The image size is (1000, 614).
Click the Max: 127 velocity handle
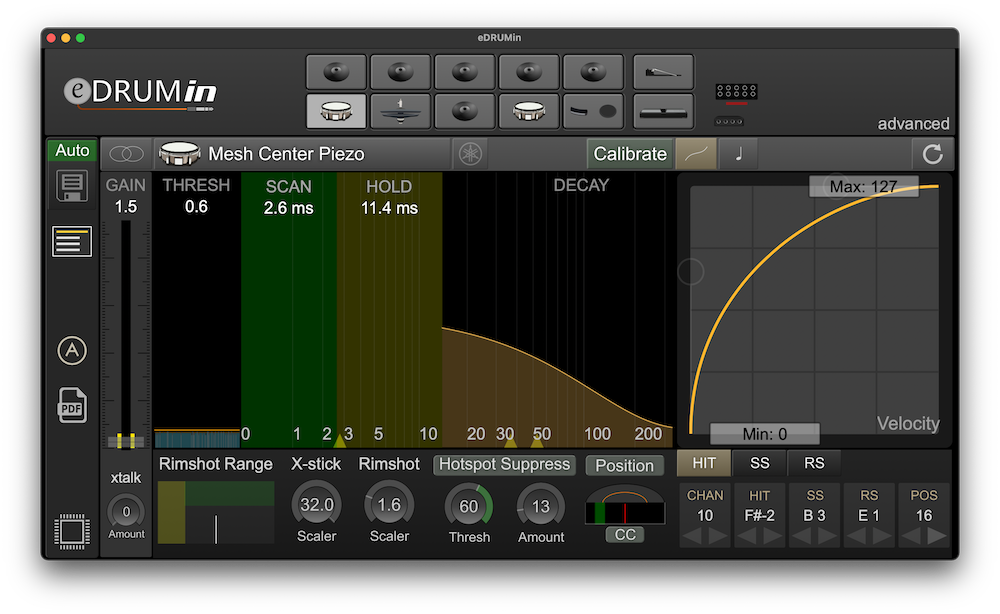pyautogui.click(x=864, y=187)
